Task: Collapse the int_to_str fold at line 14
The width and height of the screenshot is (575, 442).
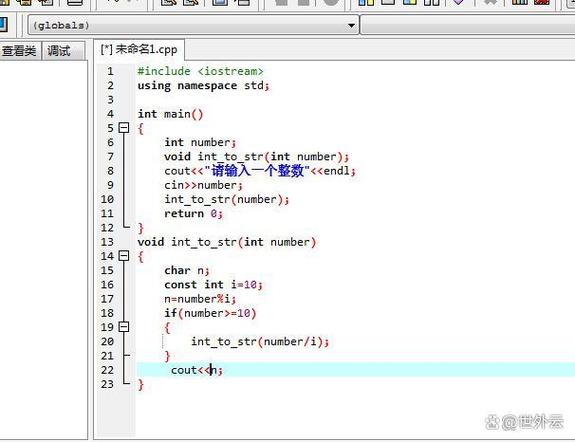Action: pyautogui.click(x=124, y=256)
